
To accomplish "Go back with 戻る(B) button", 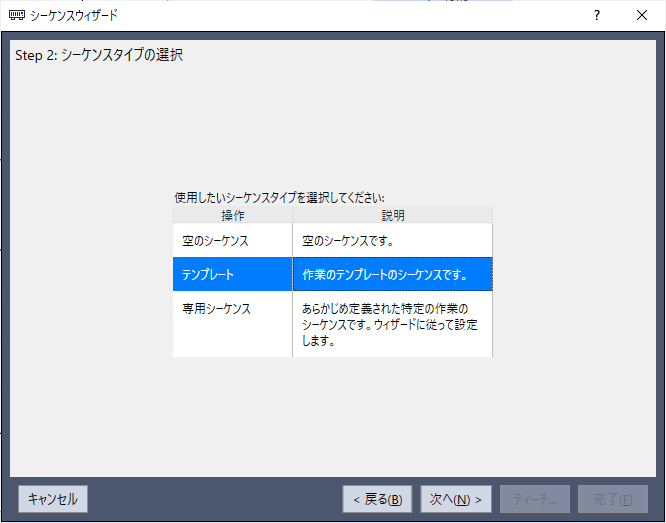I will click(x=377, y=499).
